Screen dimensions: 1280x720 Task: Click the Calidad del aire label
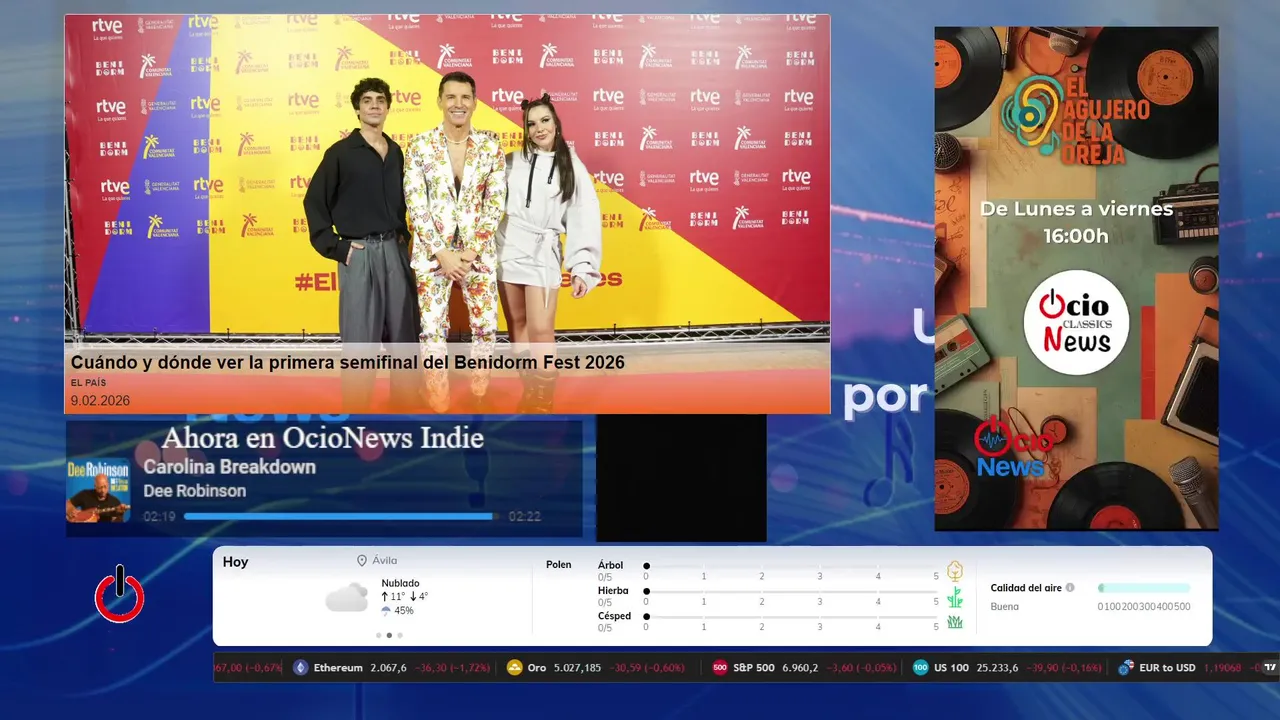tap(1026, 588)
